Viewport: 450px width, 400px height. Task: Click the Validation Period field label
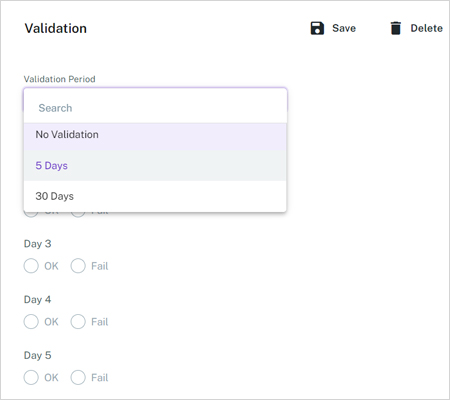pos(60,79)
